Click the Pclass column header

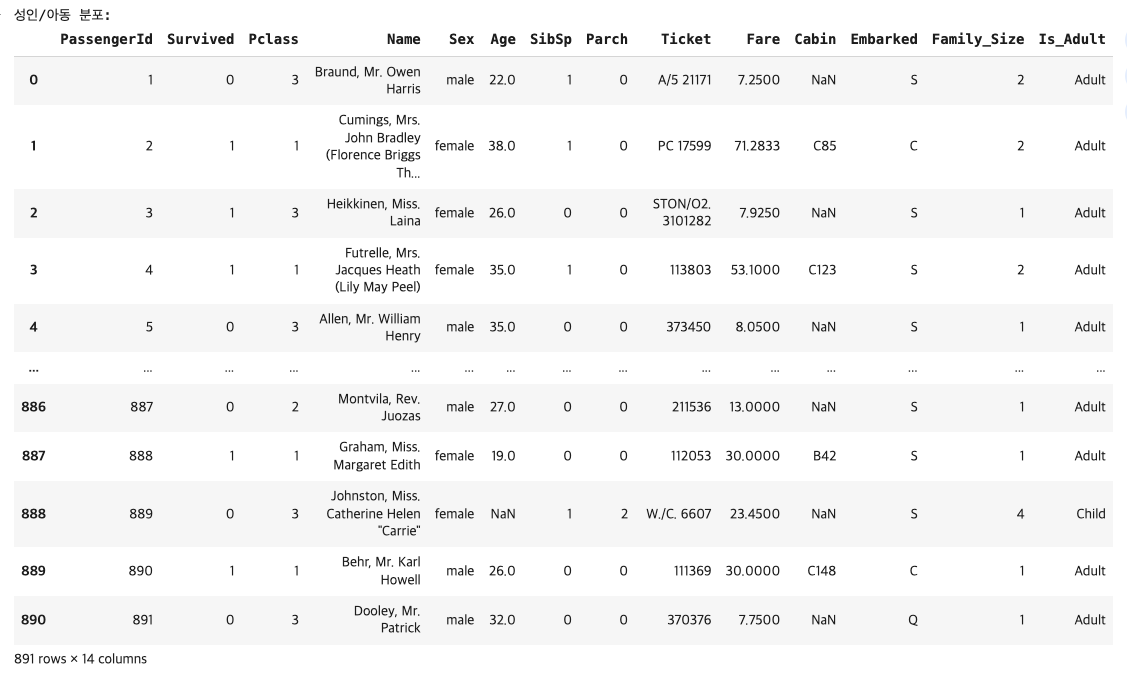[273, 39]
